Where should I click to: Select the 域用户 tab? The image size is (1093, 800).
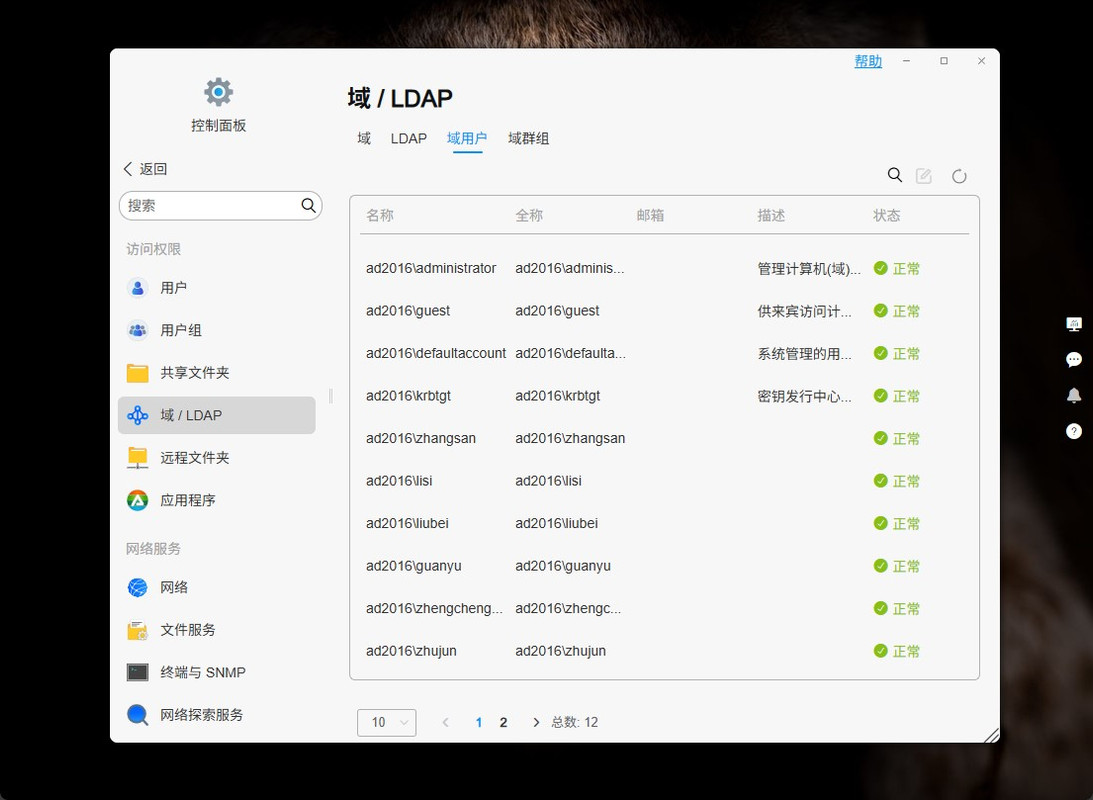click(x=467, y=138)
